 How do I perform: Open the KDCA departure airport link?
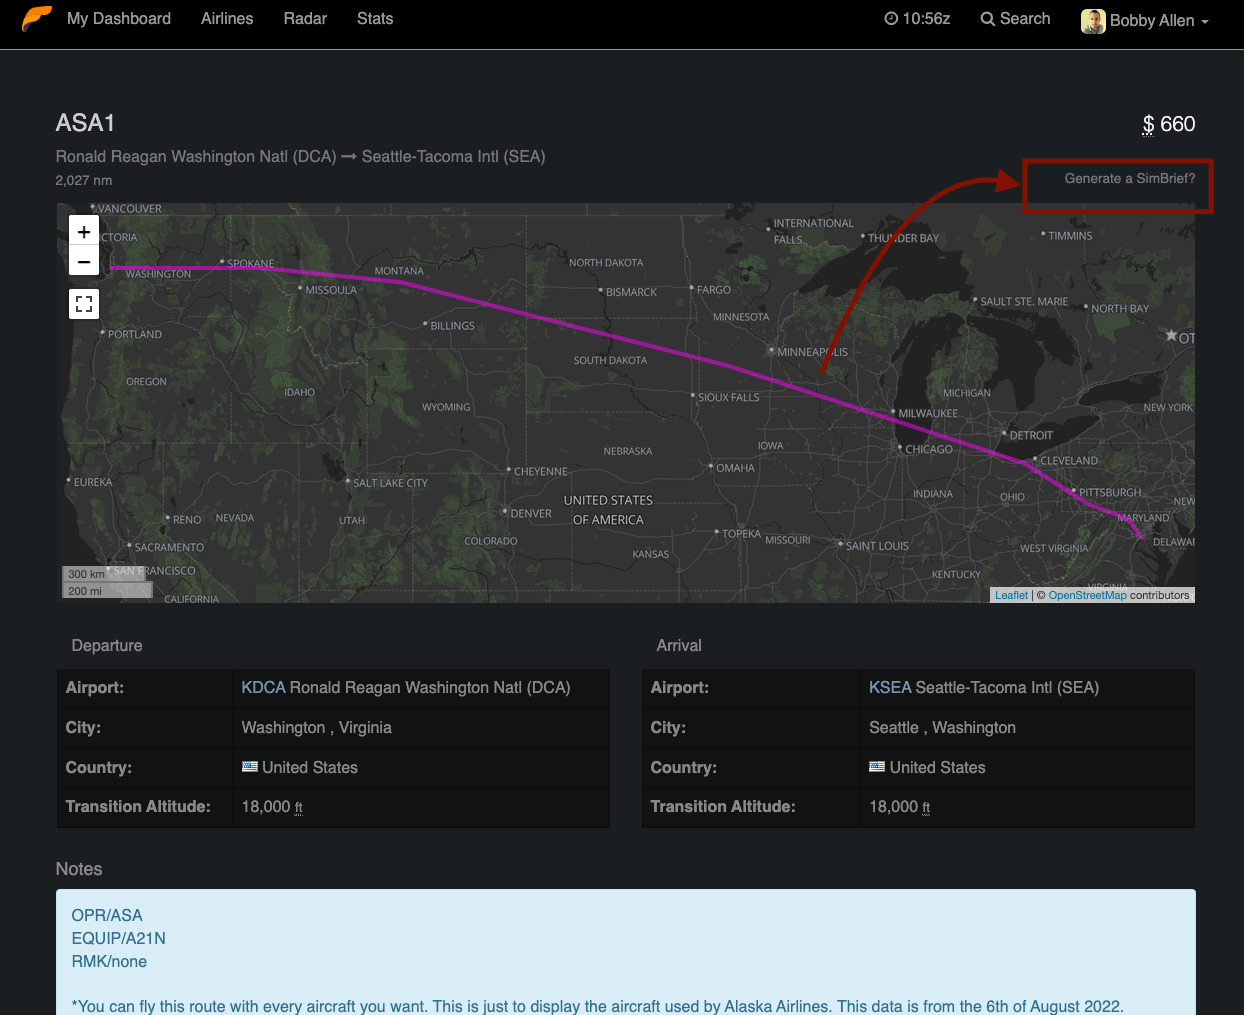point(263,688)
